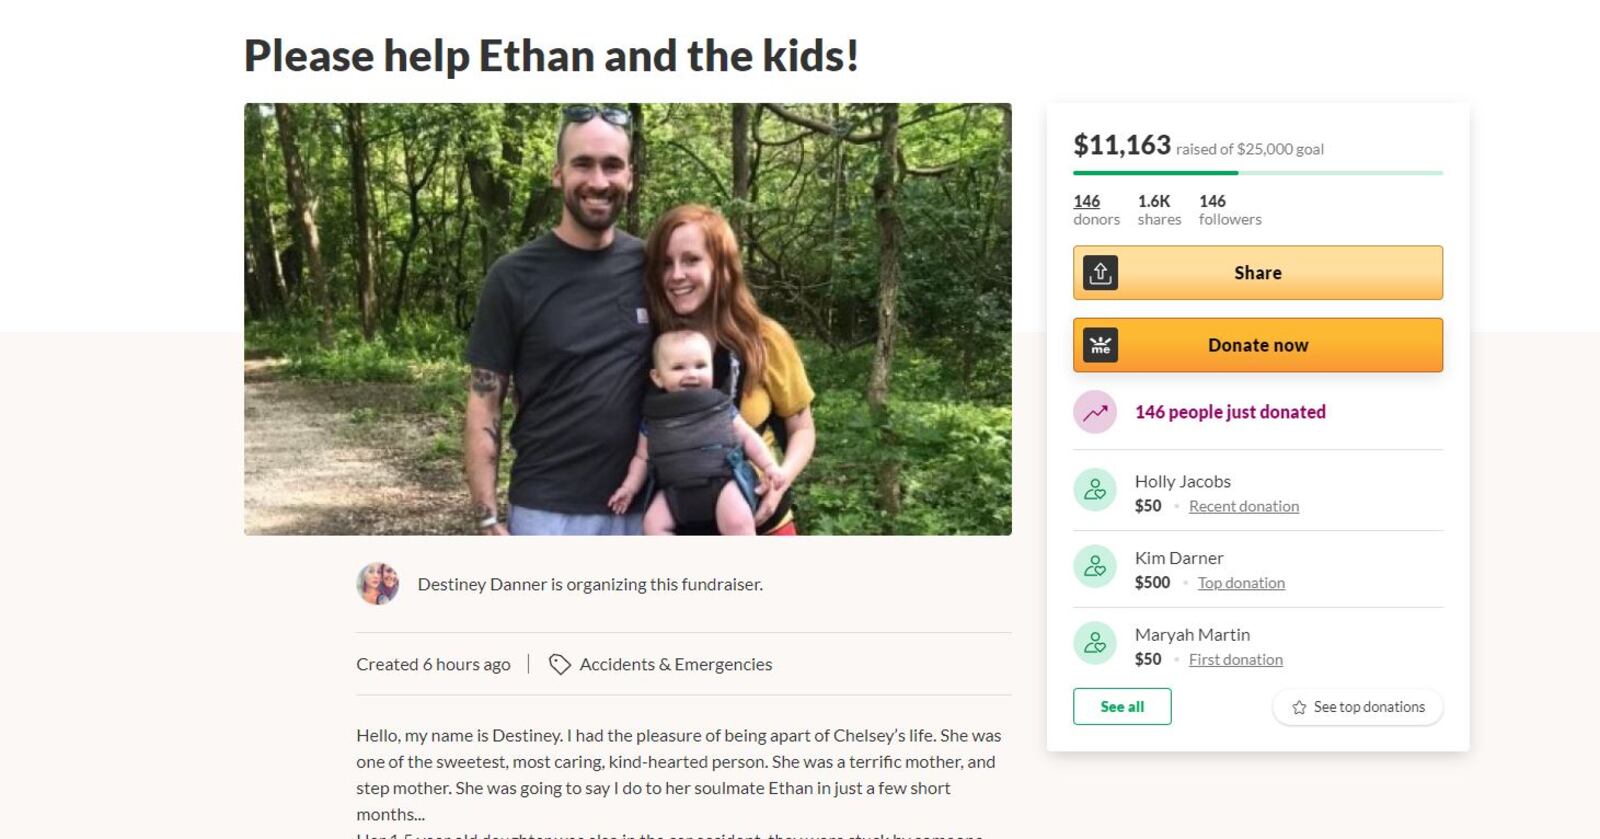Open Destiney Danner's organizer profile photo
Viewport: 1600px width, 839px height.
(378, 584)
